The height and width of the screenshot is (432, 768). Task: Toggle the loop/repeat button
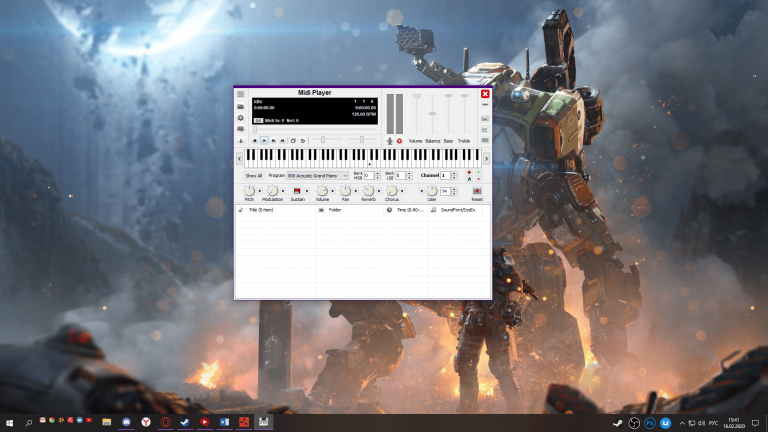pyautogui.click(x=302, y=141)
